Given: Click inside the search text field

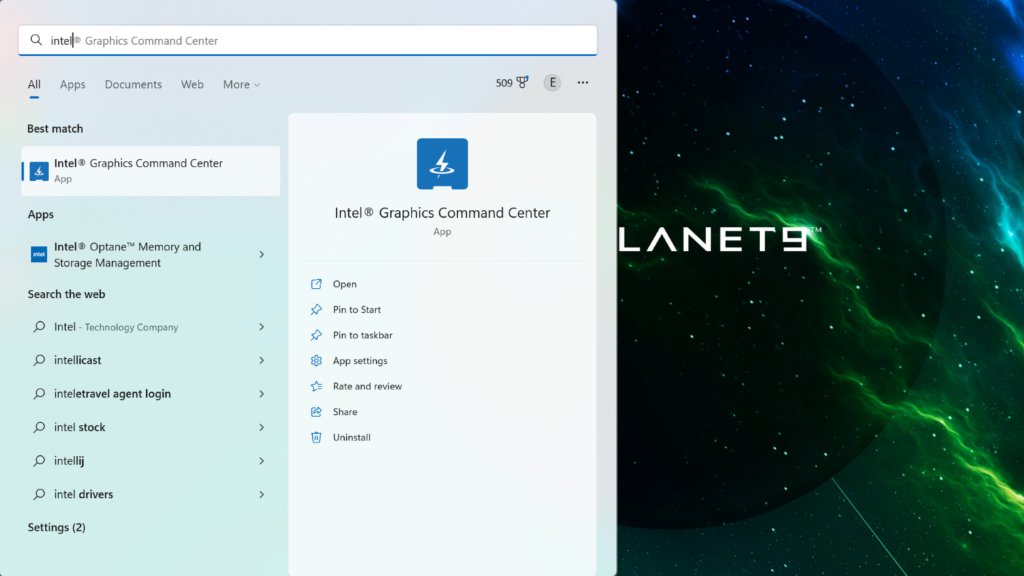Looking at the screenshot, I should [x=308, y=40].
